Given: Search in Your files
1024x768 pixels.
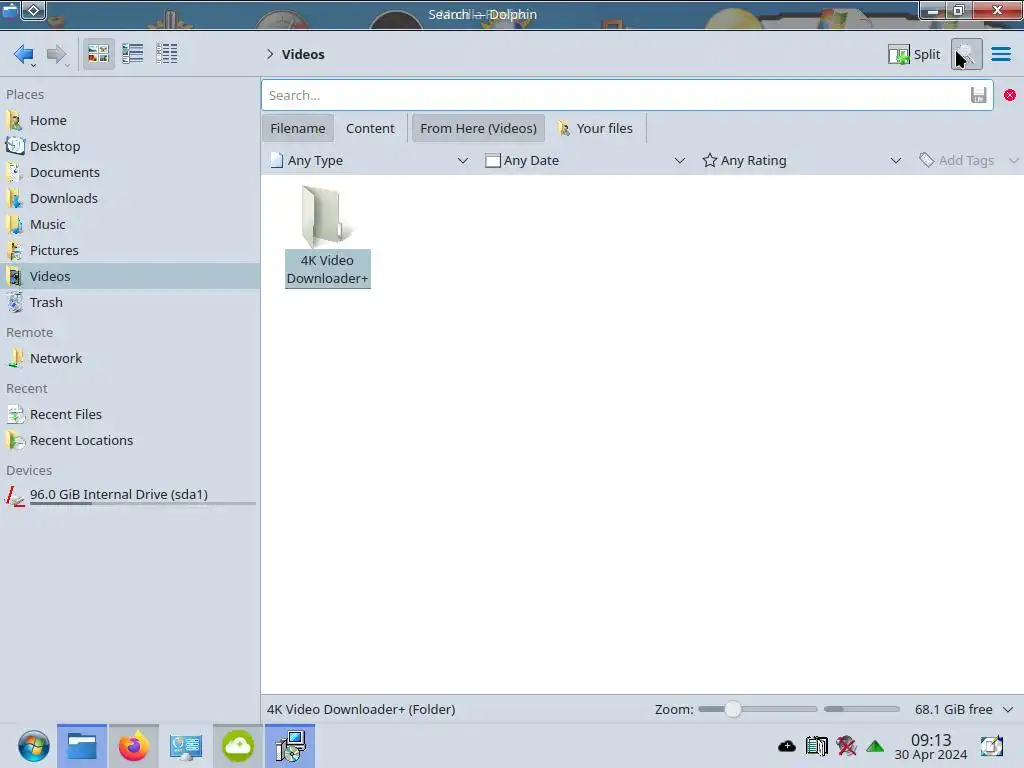Looking at the screenshot, I should click(595, 128).
